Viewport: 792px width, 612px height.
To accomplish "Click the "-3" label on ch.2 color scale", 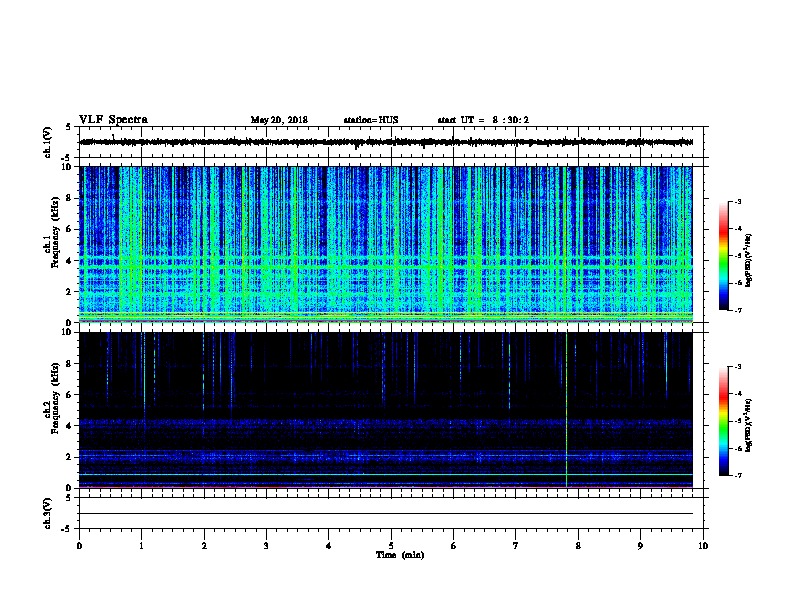I will point(738,367).
